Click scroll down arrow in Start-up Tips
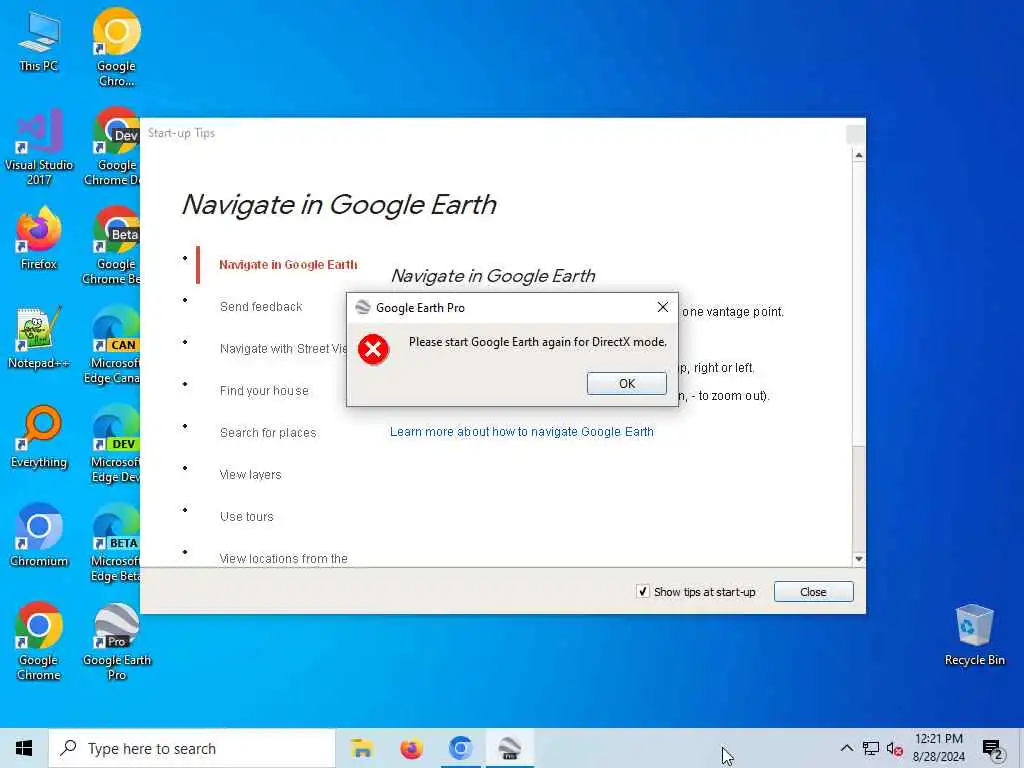Viewport: 1024px width, 768px height. (x=859, y=559)
